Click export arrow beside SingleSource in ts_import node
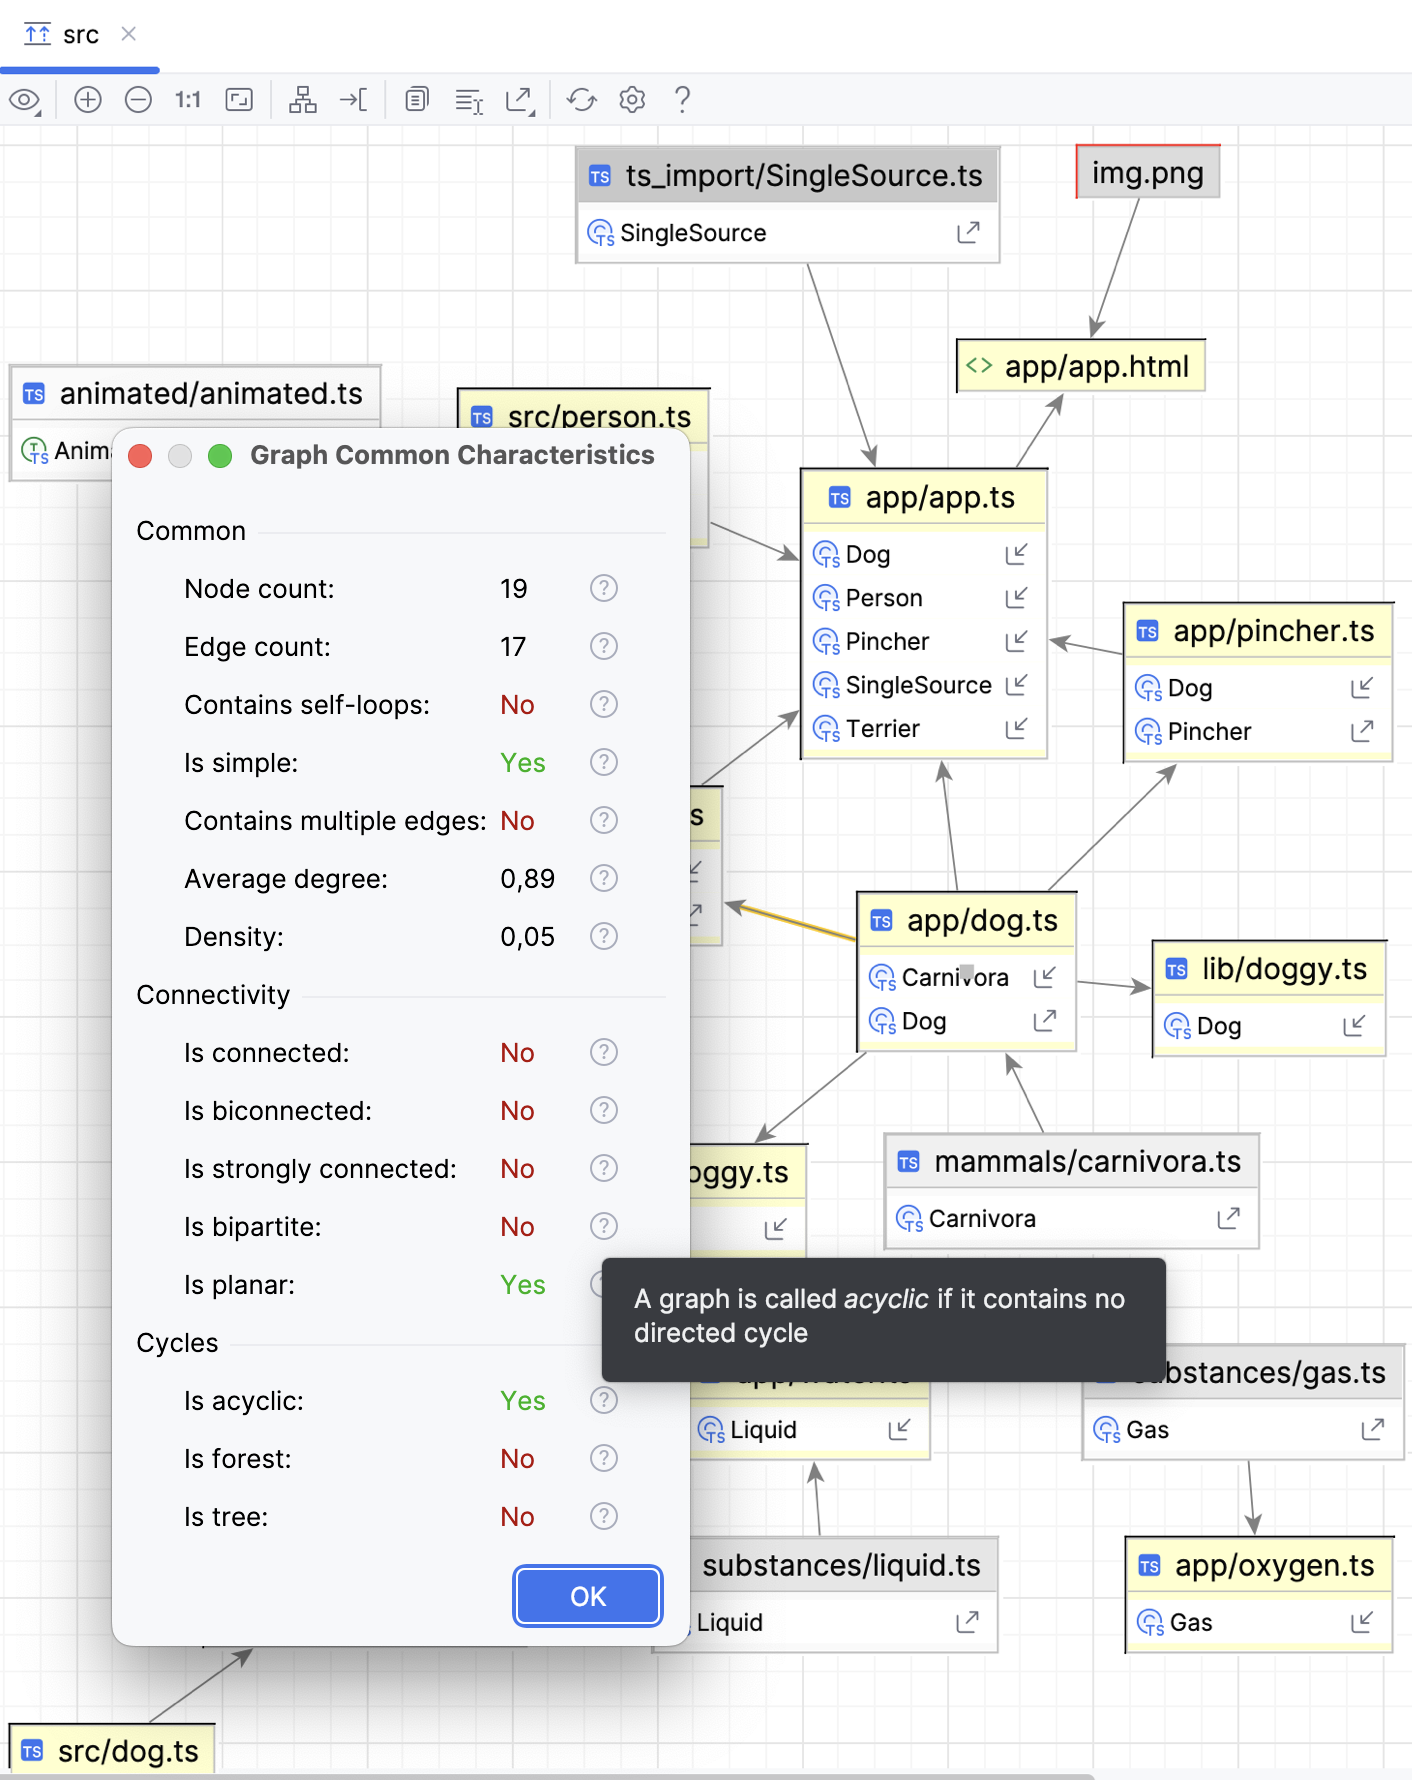 (x=968, y=233)
